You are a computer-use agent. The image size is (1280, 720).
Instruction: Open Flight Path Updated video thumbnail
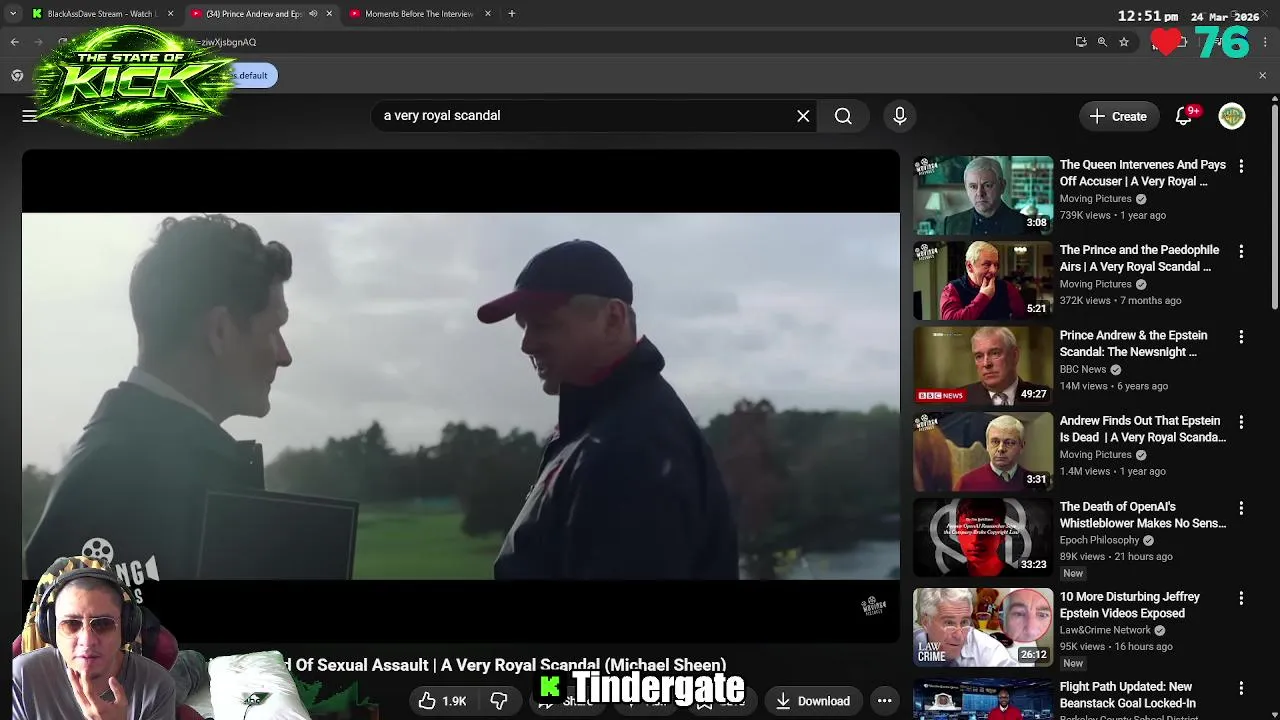click(983, 699)
